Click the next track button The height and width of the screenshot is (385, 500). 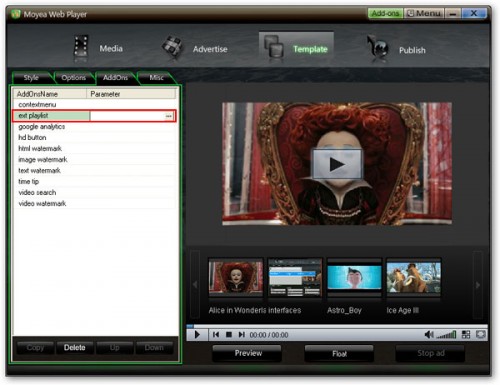[242, 334]
